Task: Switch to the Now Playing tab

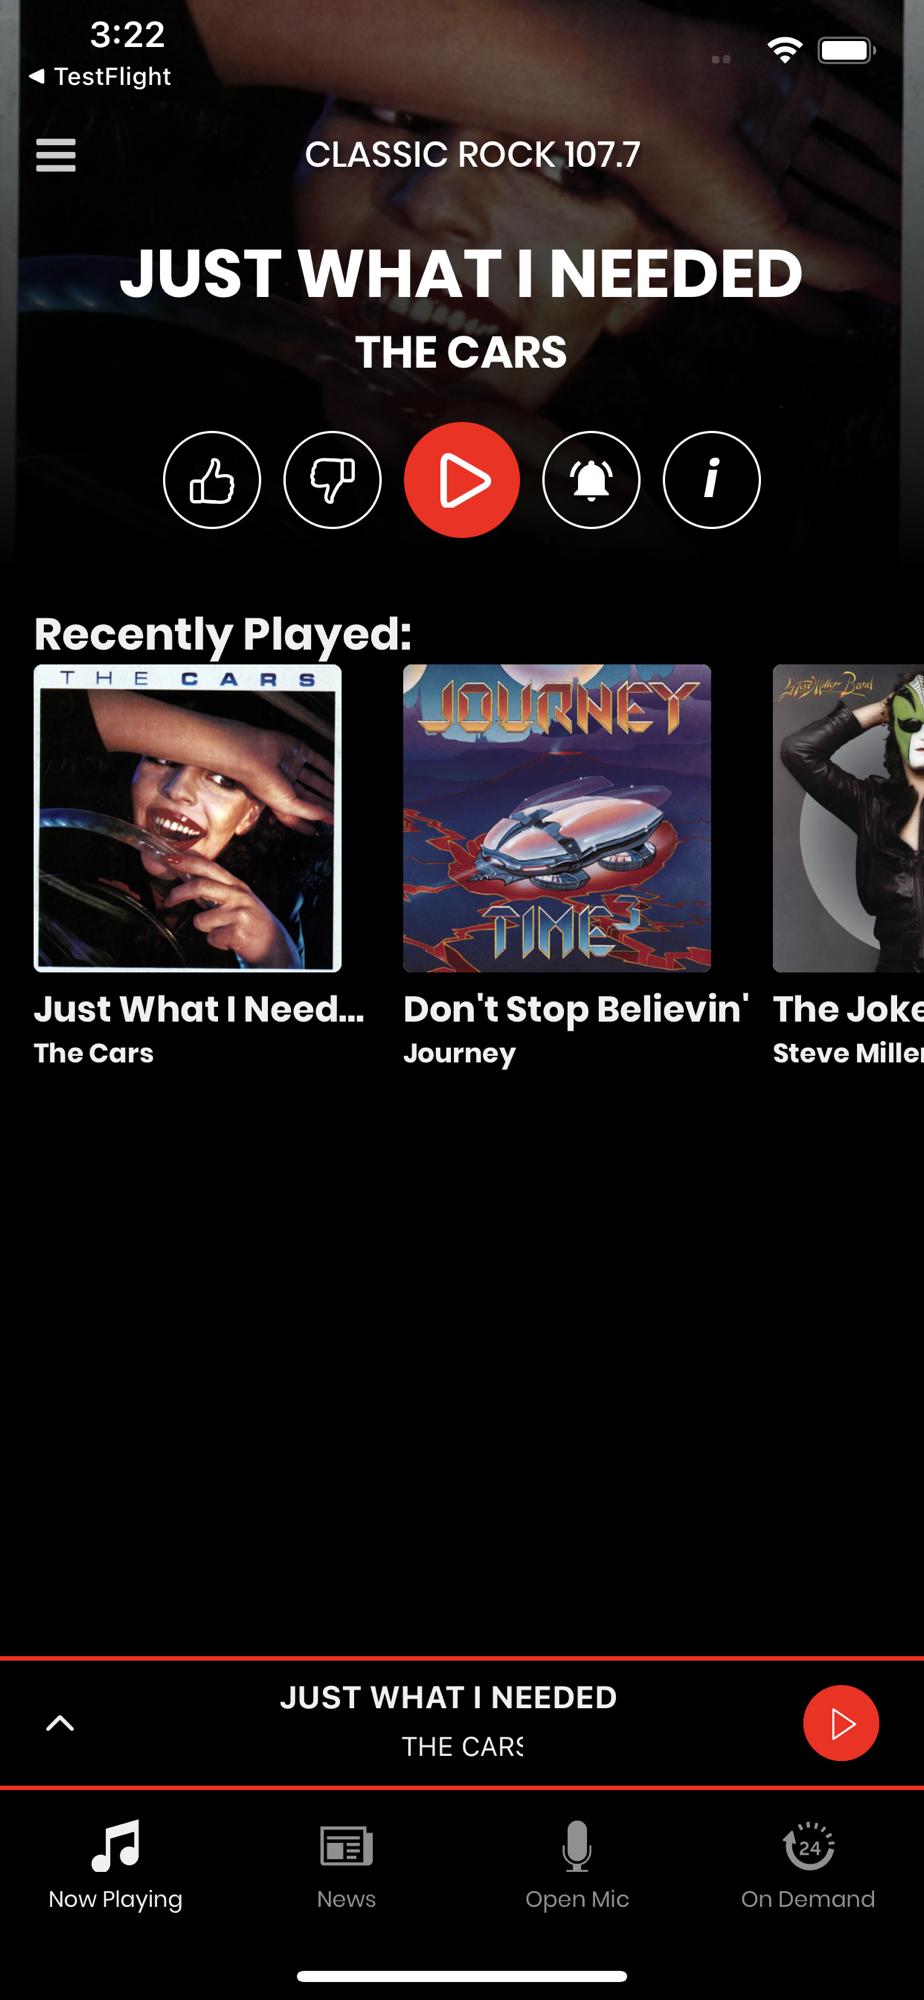Action: coord(116,1866)
